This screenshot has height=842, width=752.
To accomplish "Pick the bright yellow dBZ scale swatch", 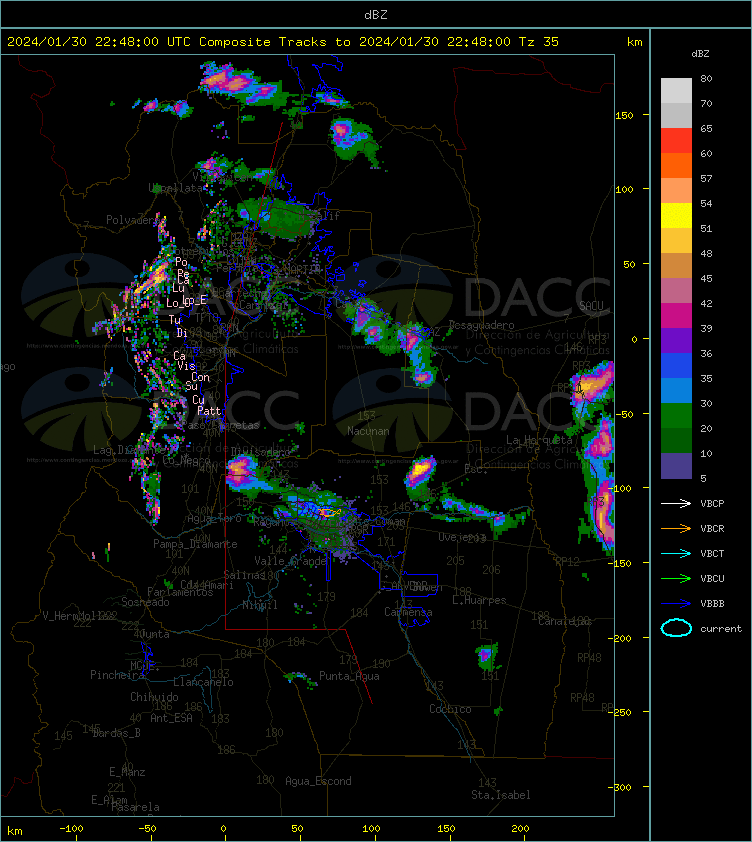I will [676, 215].
